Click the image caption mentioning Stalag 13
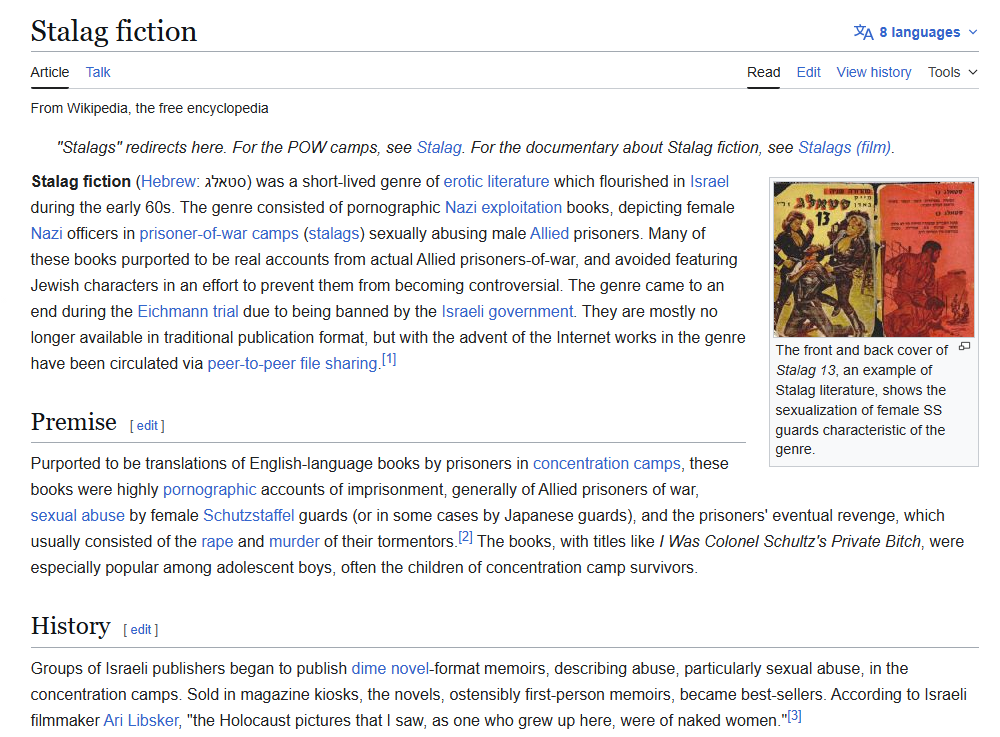The height and width of the screenshot is (737, 1000). click(x=861, y=400)
